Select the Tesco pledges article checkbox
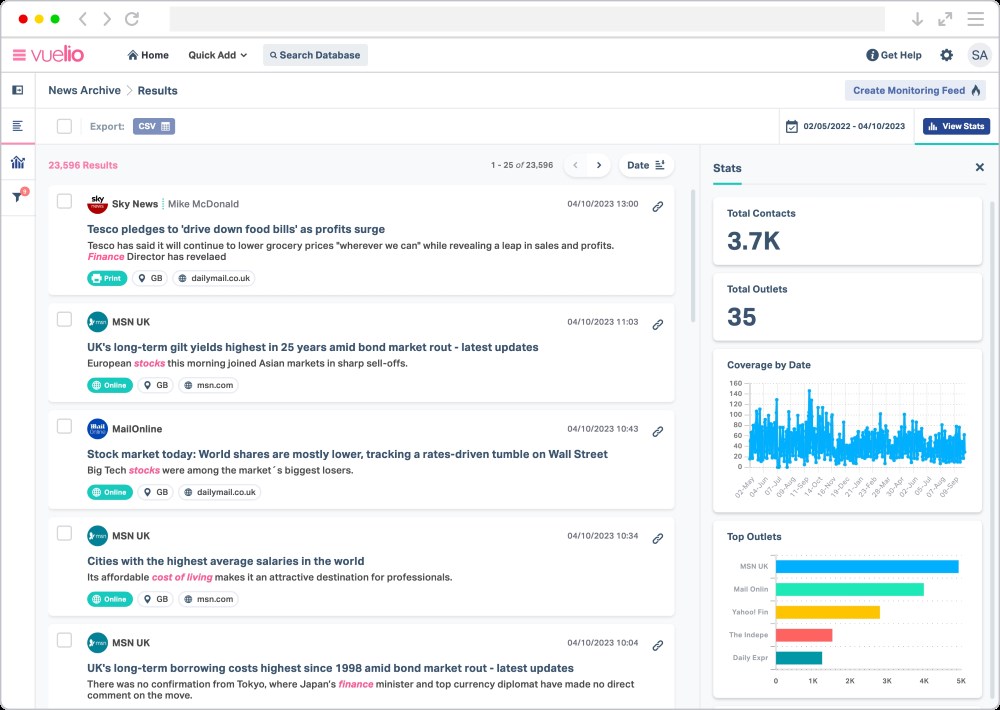 point(64,202)
